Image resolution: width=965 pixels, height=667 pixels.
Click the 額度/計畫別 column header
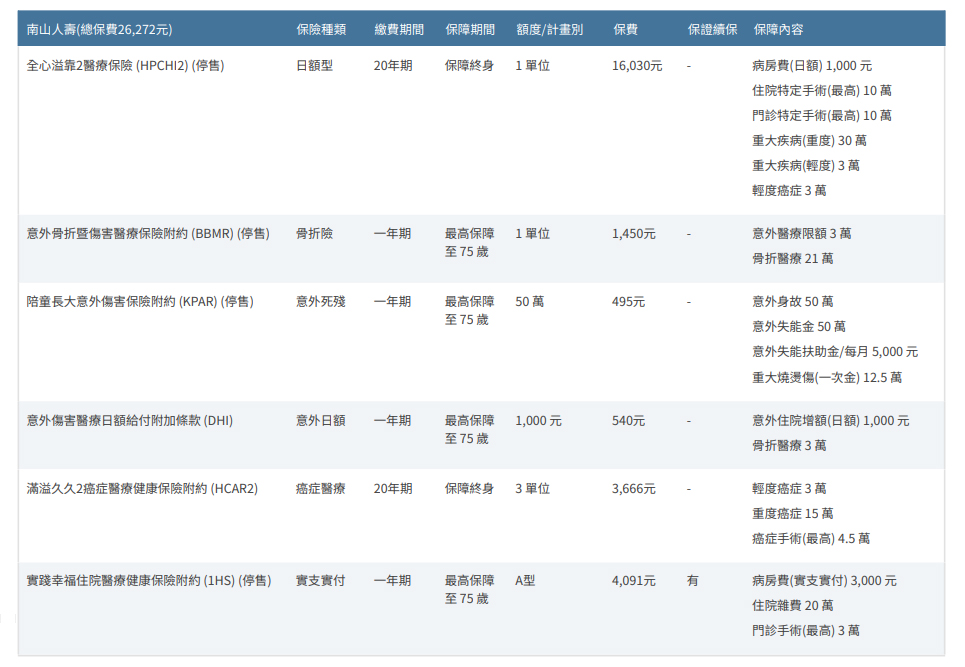[549, 29]
